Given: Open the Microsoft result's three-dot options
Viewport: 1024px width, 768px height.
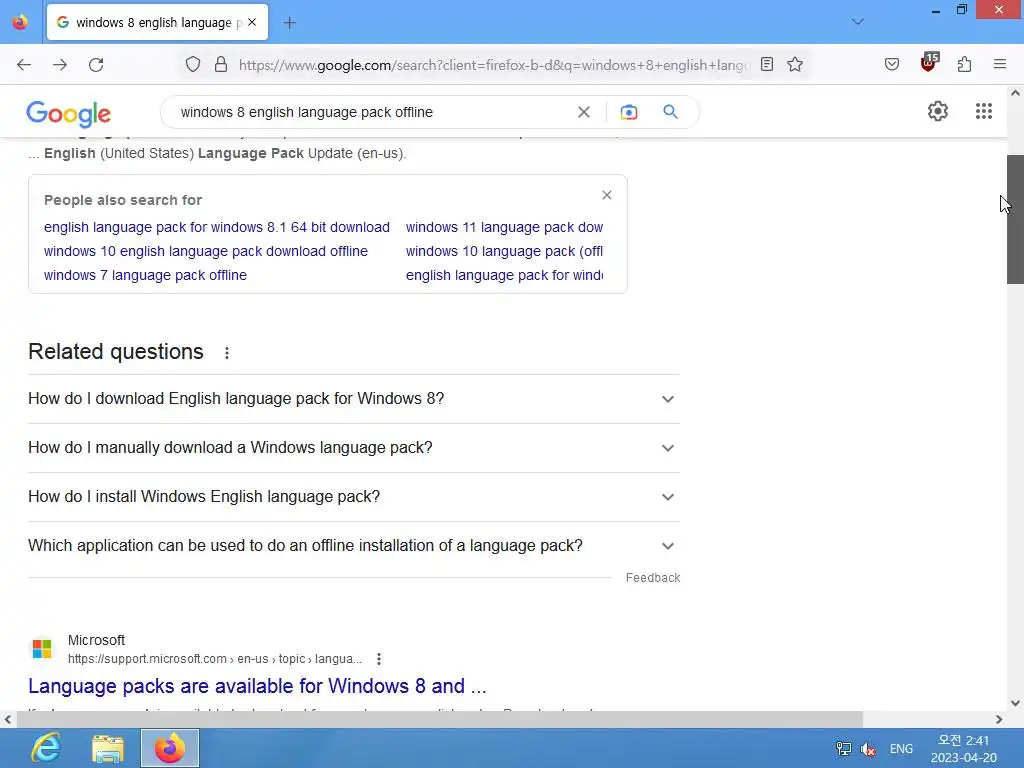Looking at the screenshot, I should [379, 659].
